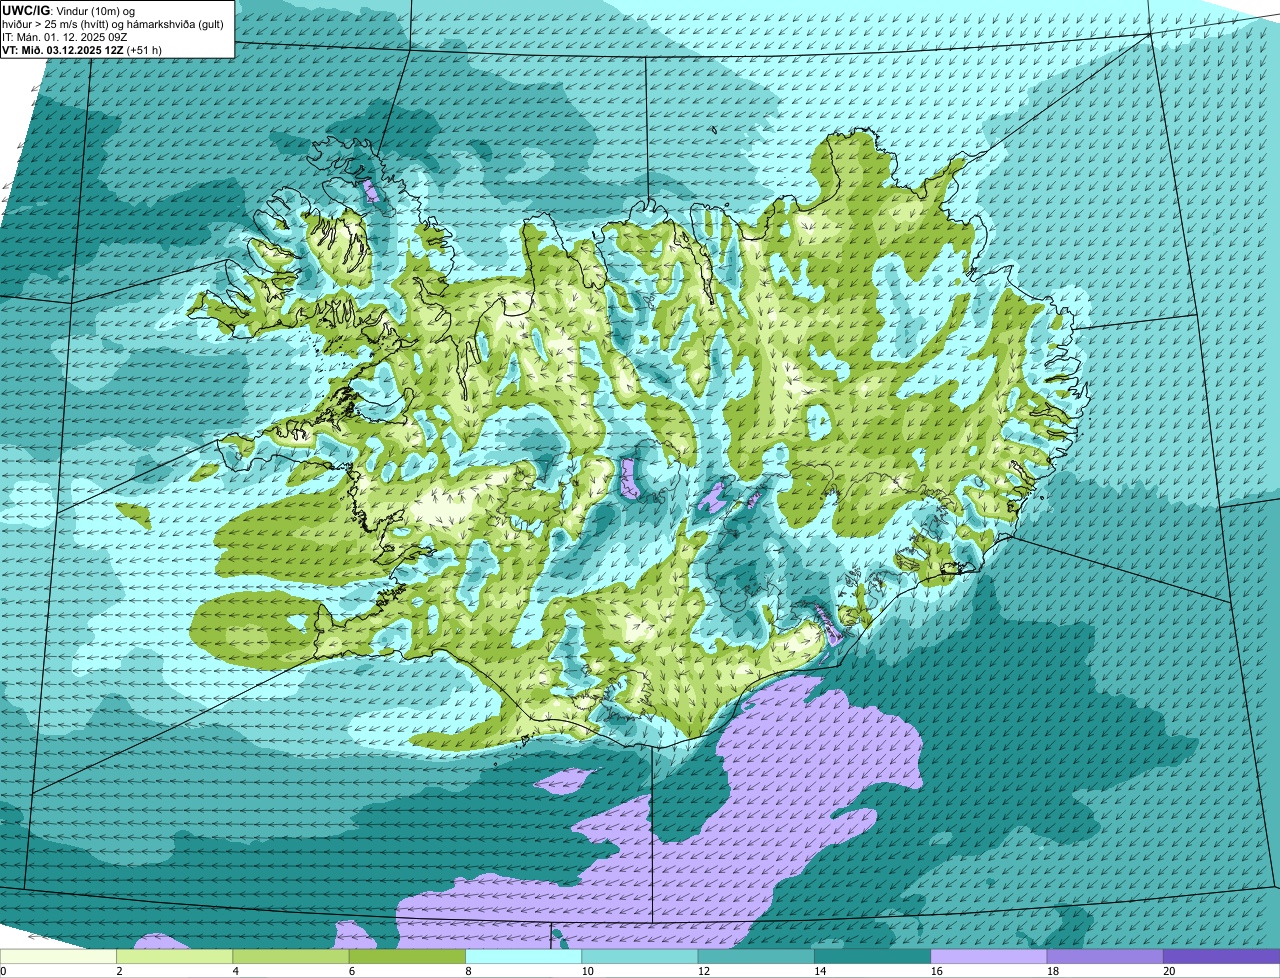The height and width of the screenshot is (978, 1280).
Task: Click the palest 0–2 m/s legend swatch
Action: click(x=59, y=957)
